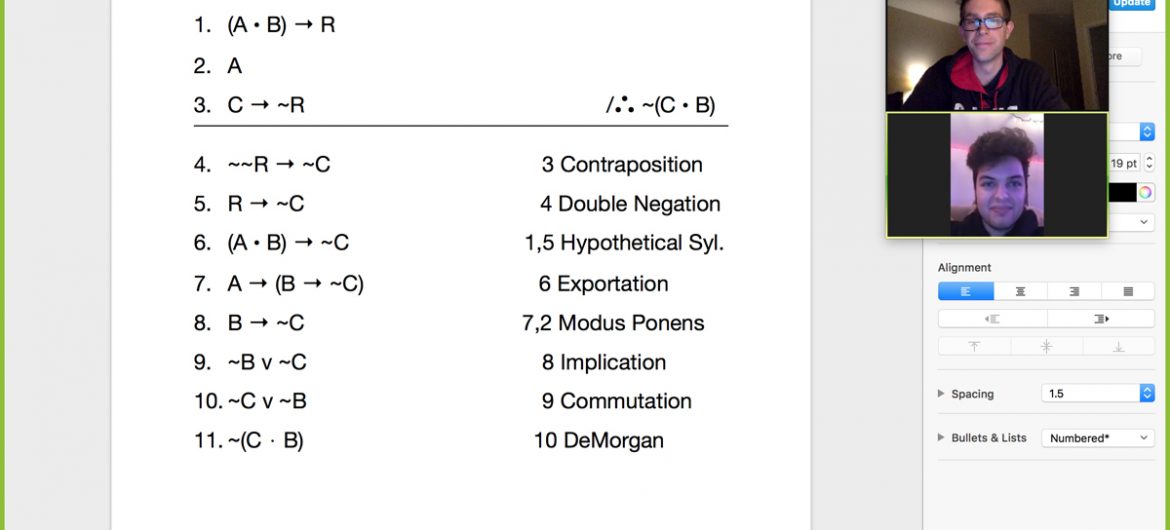This screenshot has height=530, width=1170.
Task: Decrease the paragraph indent
Action: 992,319
